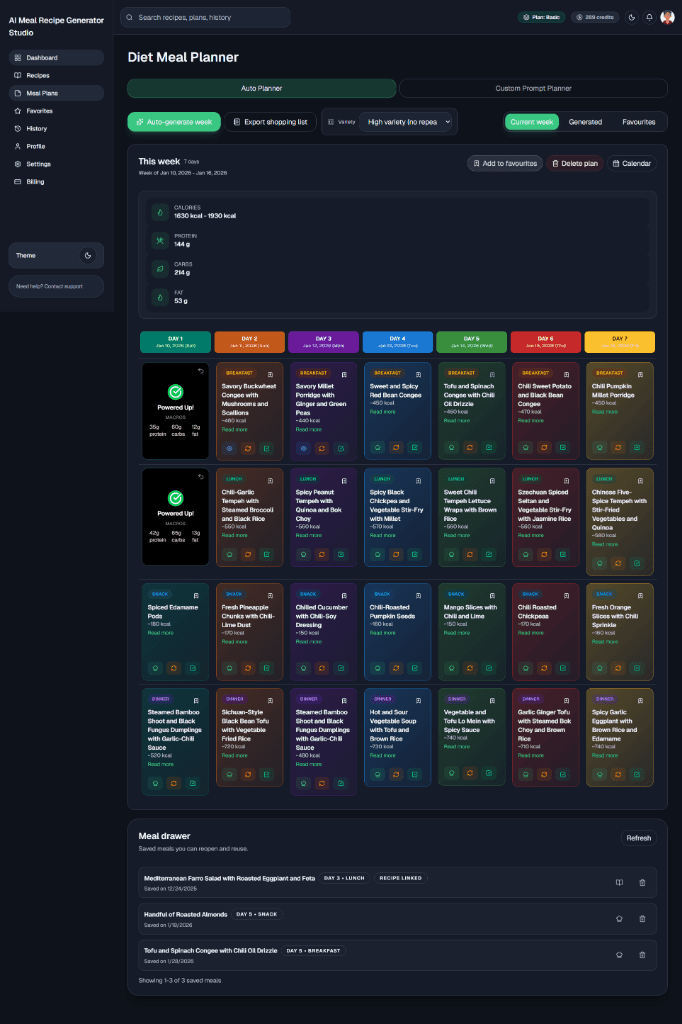Toggle dark mode moon icon in the top bar
682x1024 pixels.
pos(632,17)
